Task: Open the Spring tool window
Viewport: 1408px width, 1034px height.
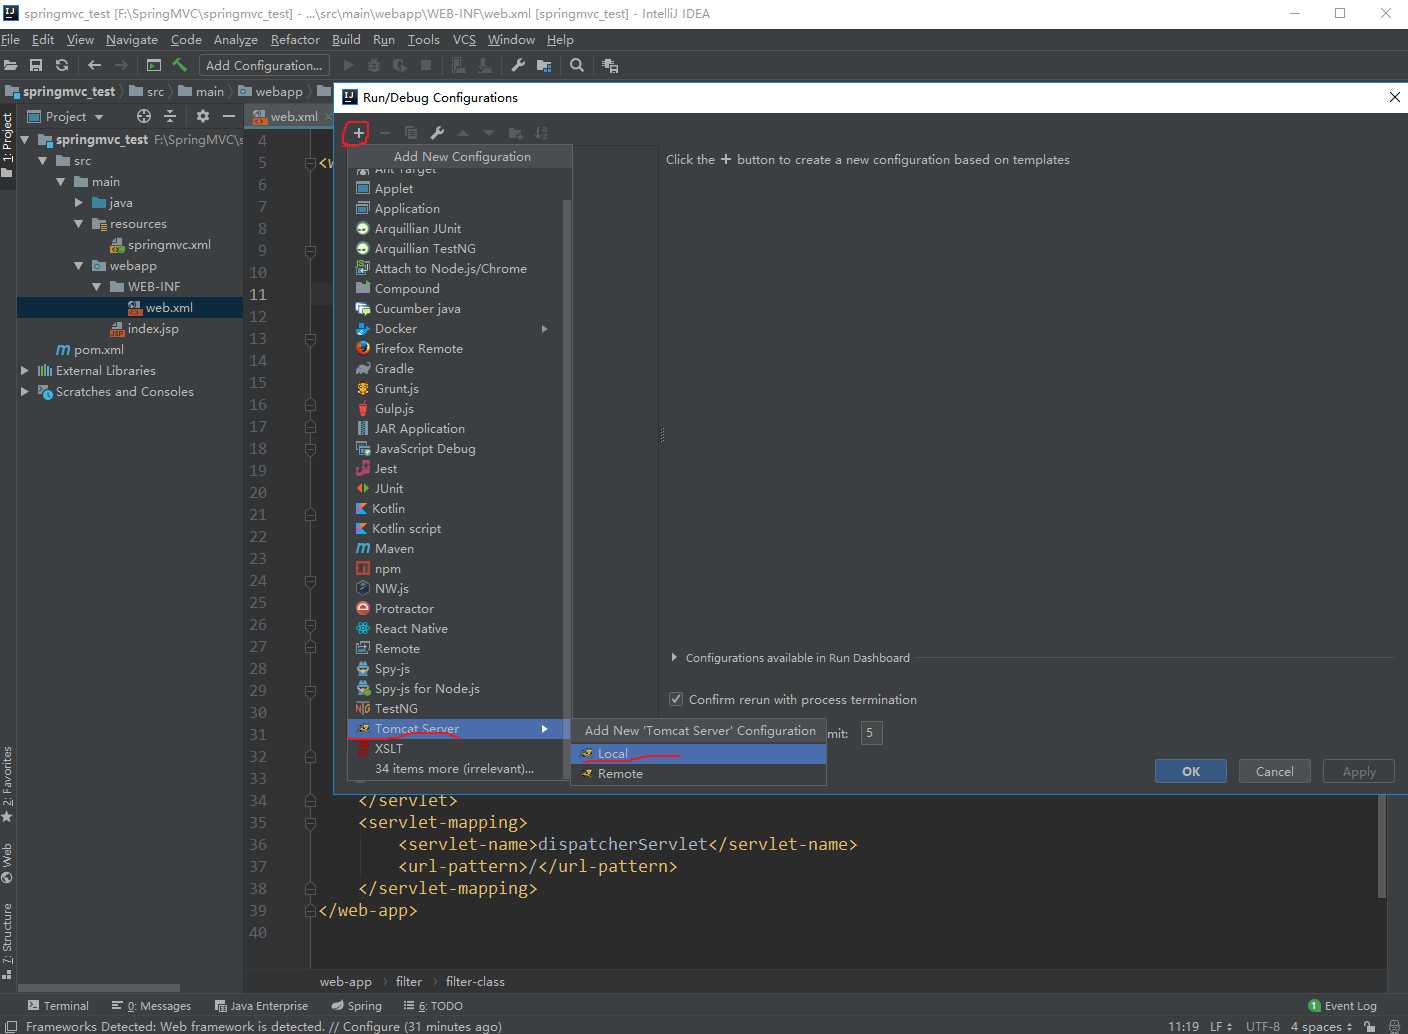Action: [357, 1006]
